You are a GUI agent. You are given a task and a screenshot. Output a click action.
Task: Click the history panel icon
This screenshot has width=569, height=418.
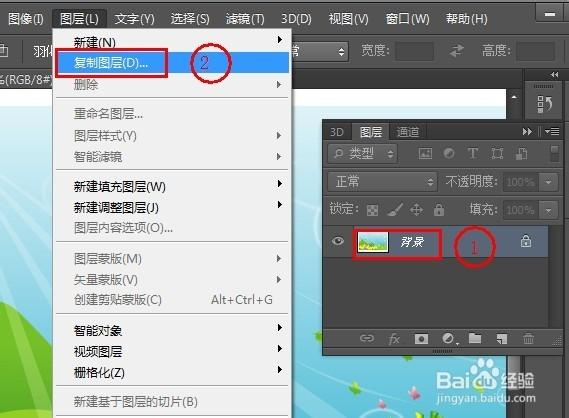(544, 104)
